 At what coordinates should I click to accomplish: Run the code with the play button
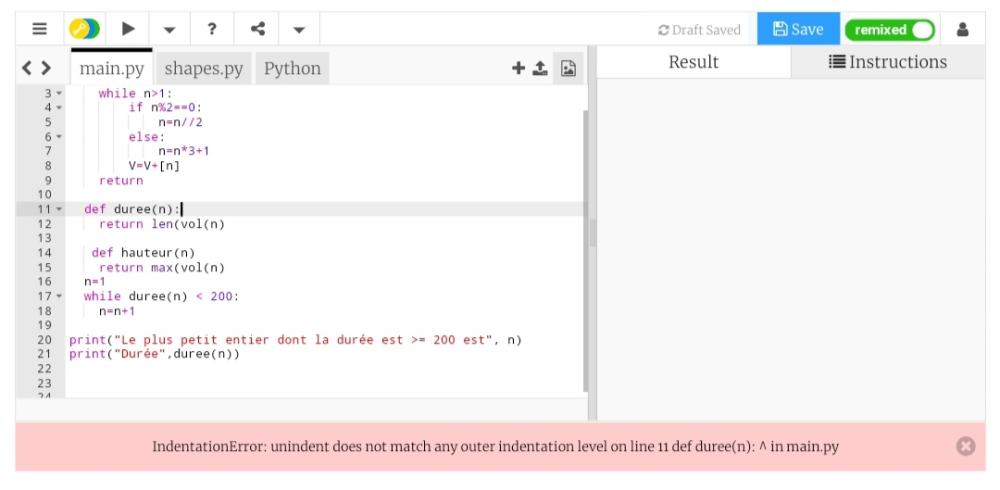pyautogui.click(x=128, y=29)
